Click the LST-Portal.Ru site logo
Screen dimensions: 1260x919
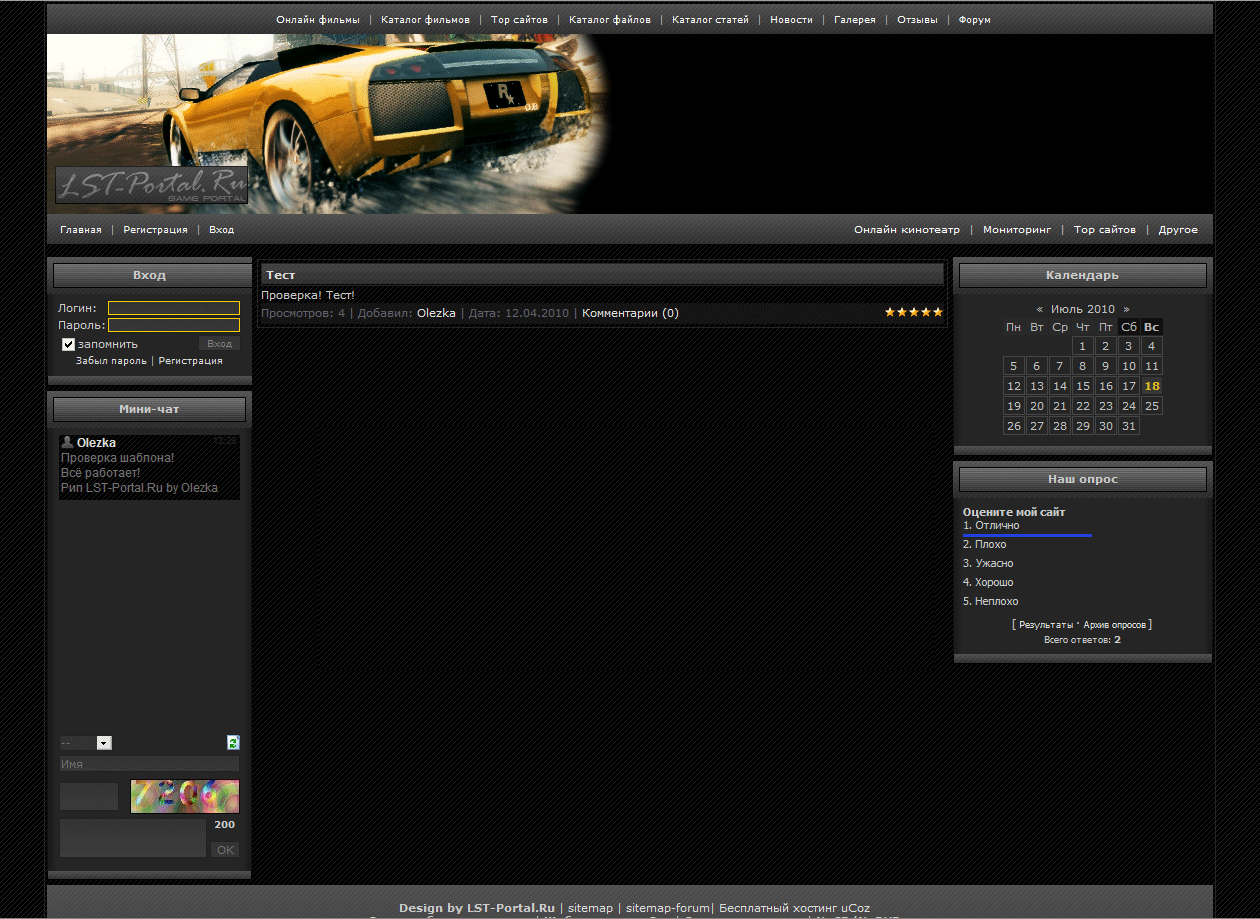click(151, 185)
